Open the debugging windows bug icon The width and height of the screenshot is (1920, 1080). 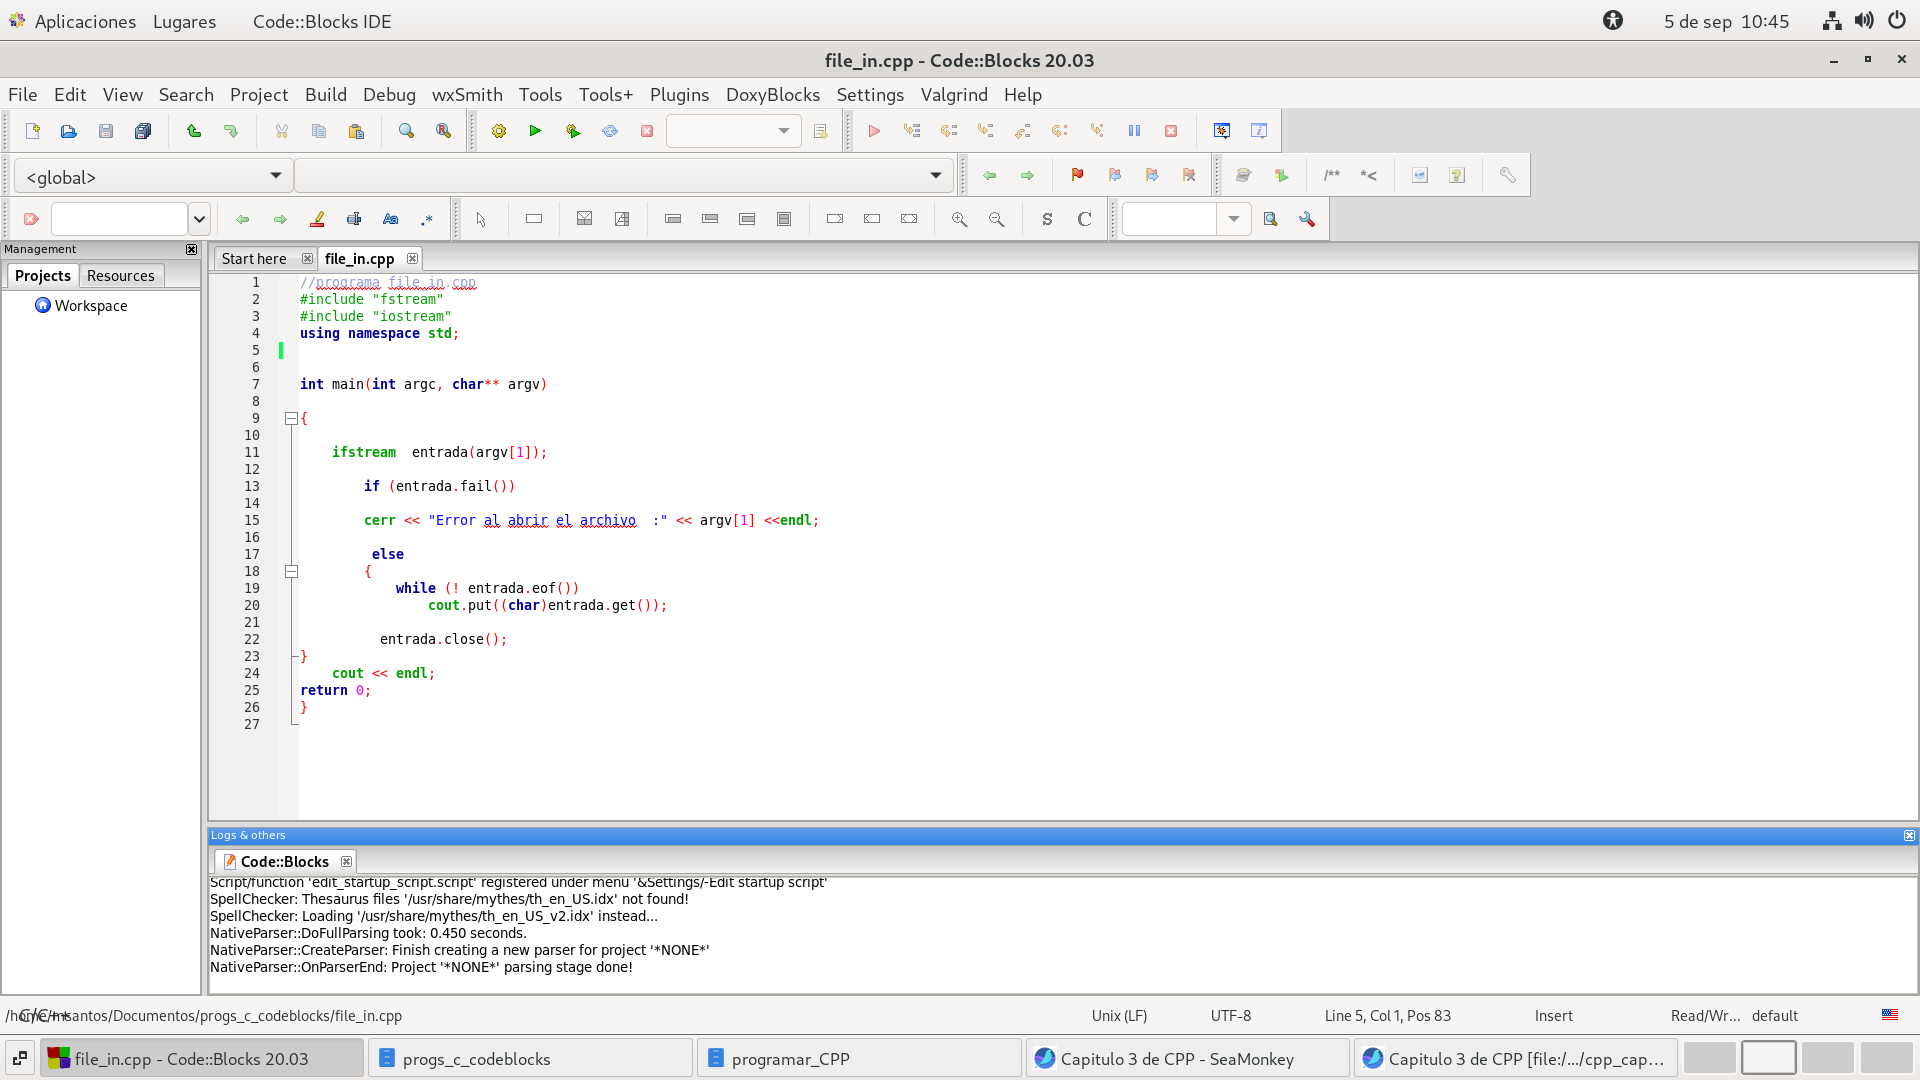point(1222,131)
